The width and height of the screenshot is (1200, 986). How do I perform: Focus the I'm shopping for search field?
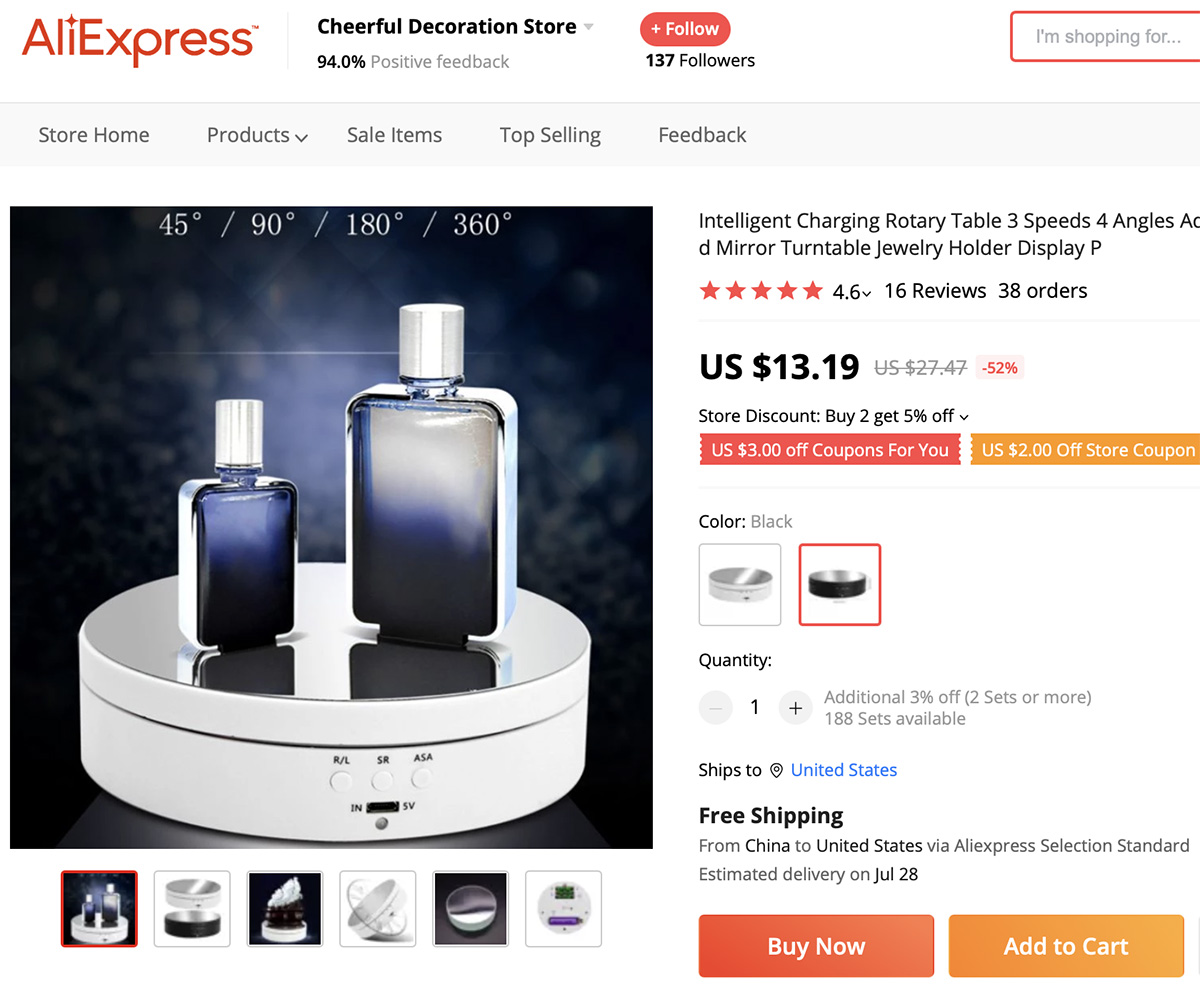coord(1106,37)
